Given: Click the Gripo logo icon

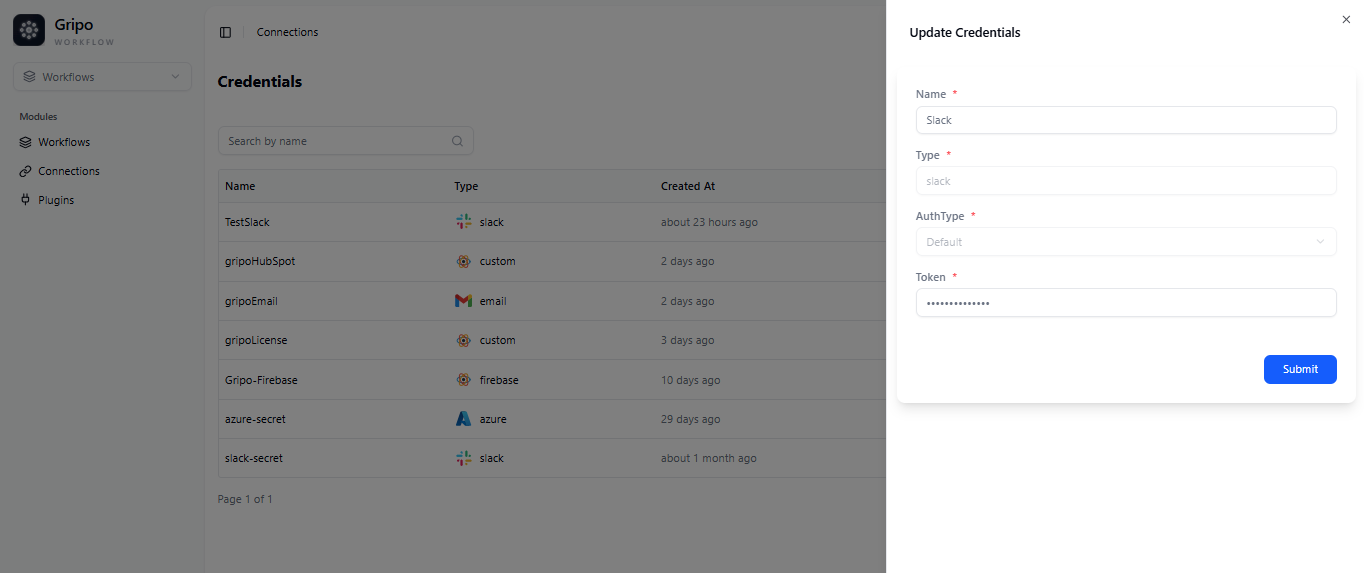Looking at the screenshot, I should [x=29, y=31].
